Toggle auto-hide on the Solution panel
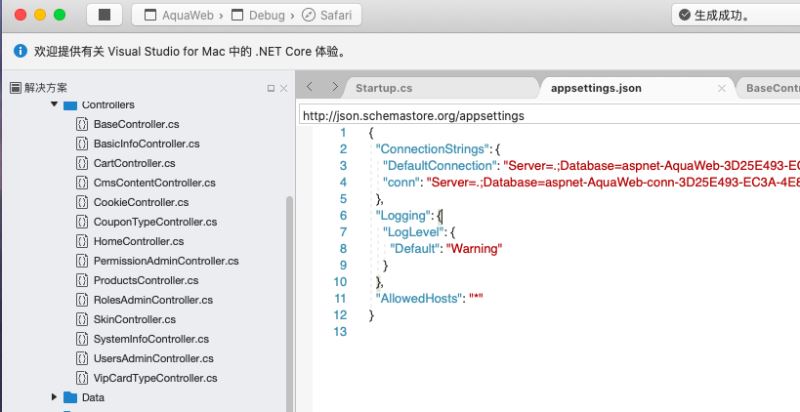The width and height of the screenshot is (800, 412). [x=270, y=88]
